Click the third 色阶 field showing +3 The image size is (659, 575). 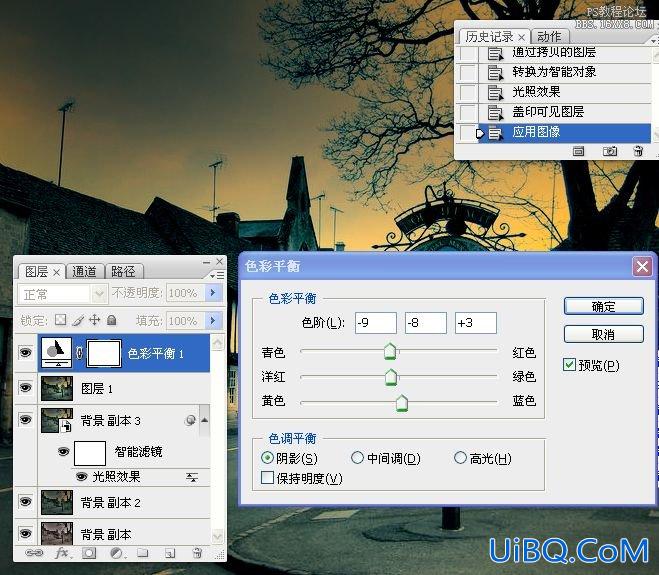[x=476, y=323]
